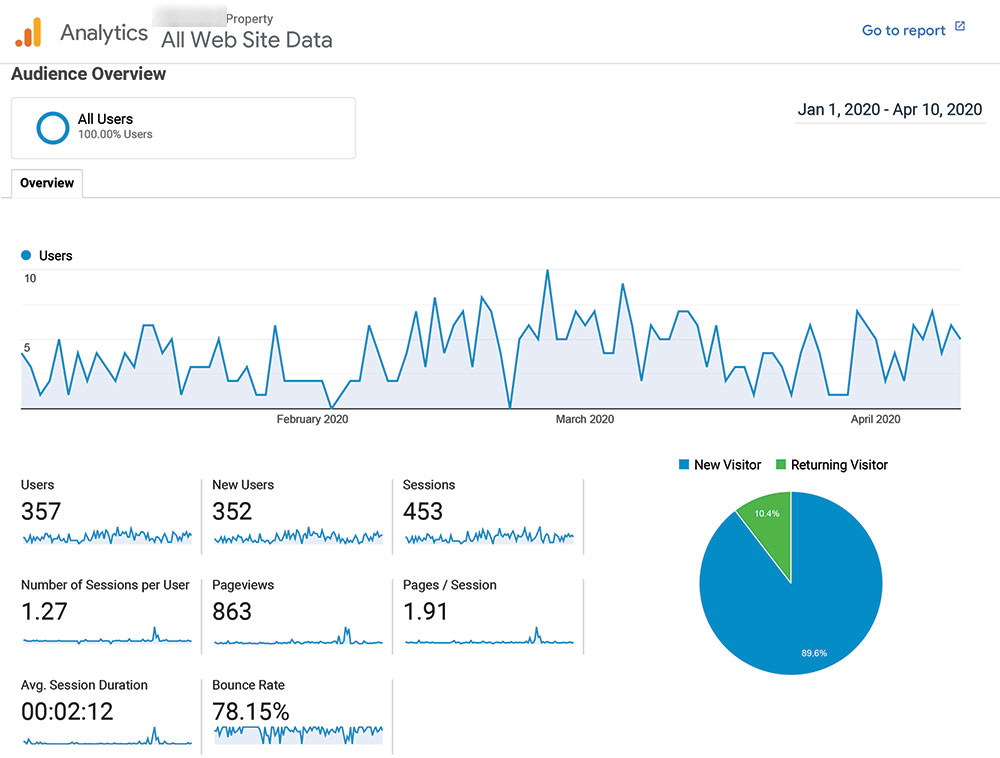Image resolution: width=1000 pixels, height=758 pixels.
Task: Click the y-axis label 5
Action: pyautogui.click(x=27, y=347)
